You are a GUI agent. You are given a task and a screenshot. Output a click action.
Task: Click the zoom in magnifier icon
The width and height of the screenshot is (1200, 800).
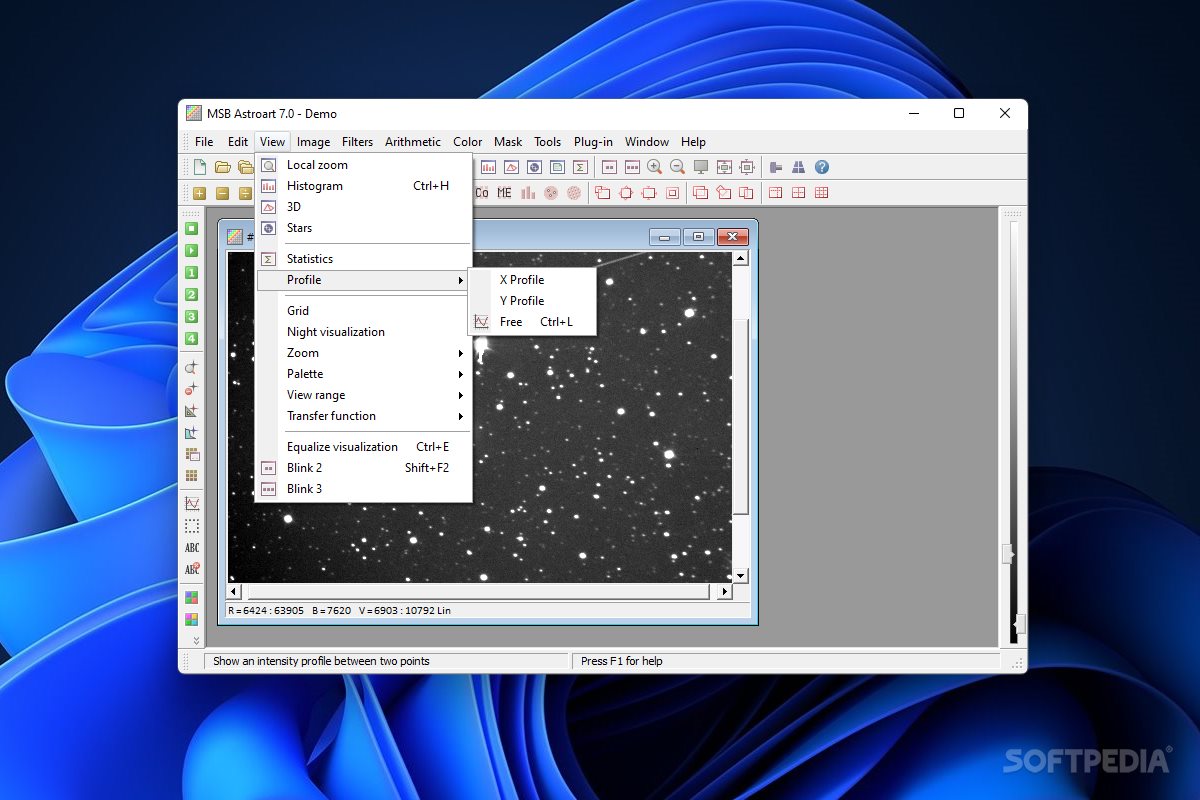pos(655,167)
